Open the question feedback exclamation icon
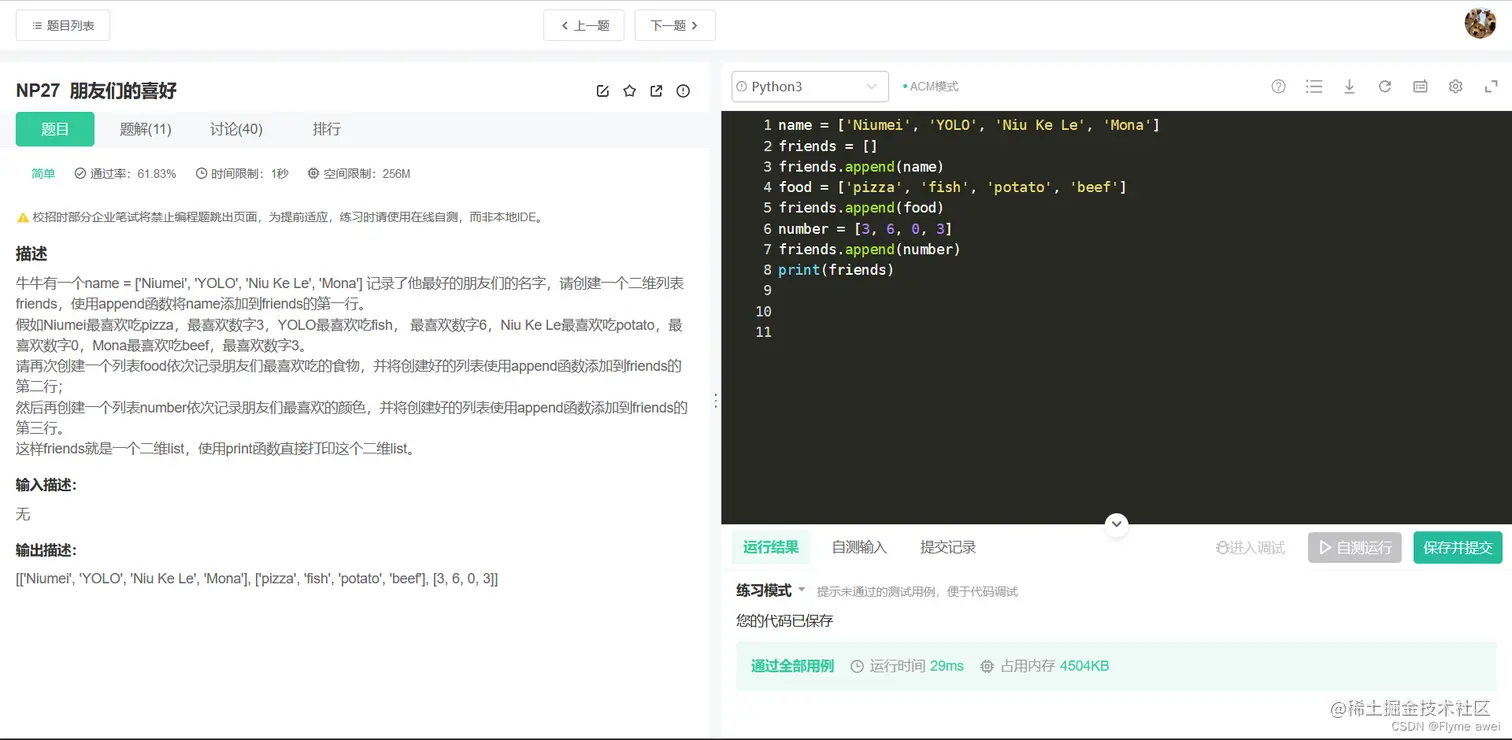The image size is (1512, 740). click(682, 90)
